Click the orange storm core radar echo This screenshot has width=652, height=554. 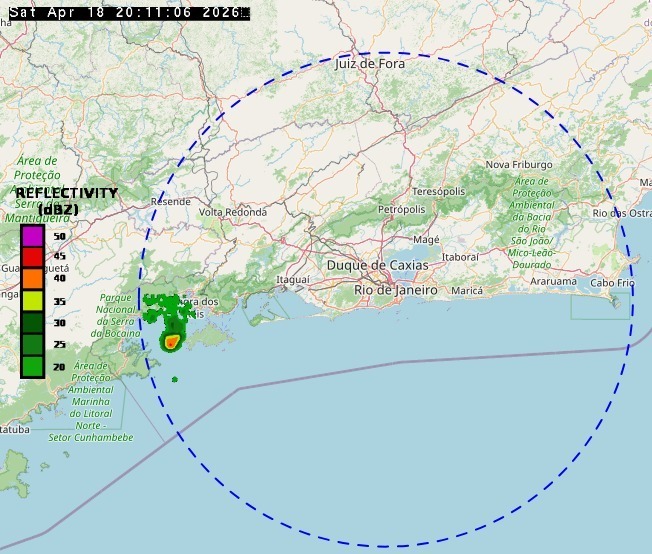click(171, 343)
